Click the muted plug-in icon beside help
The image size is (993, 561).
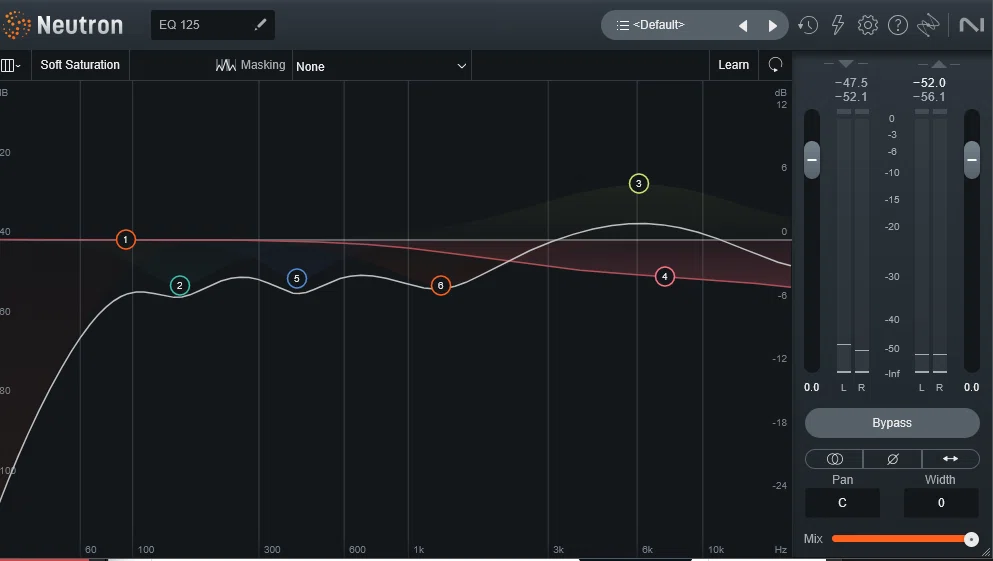(928, 25)
